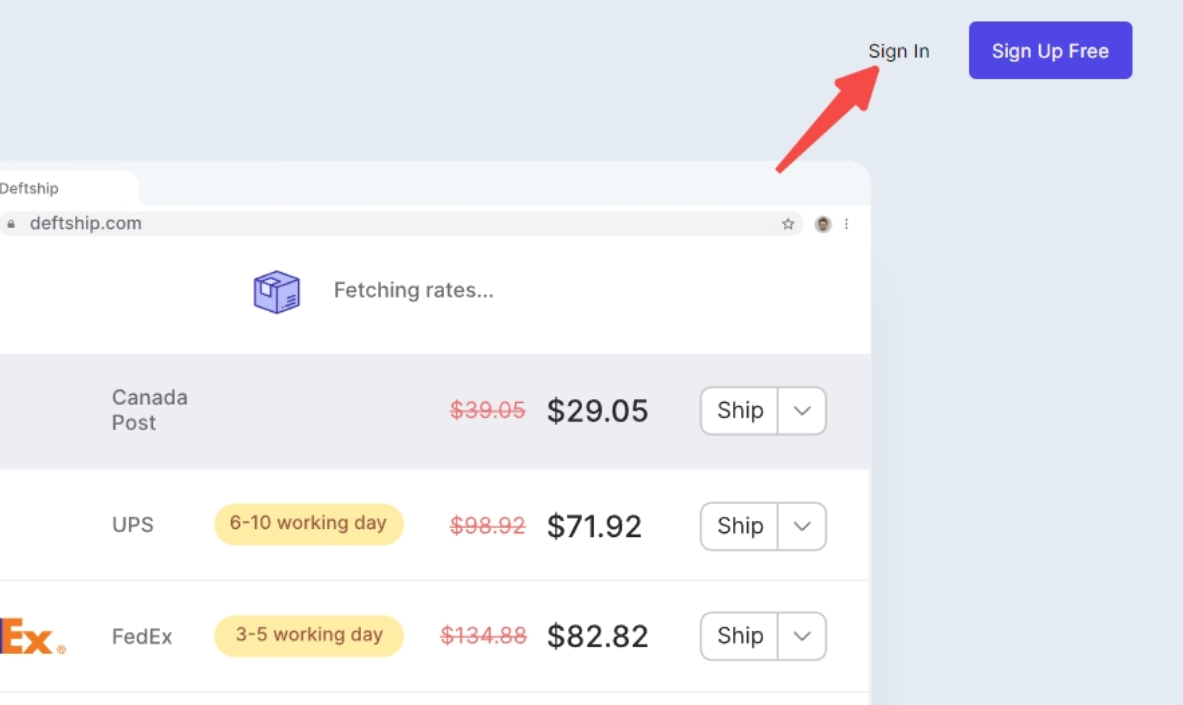
Task: Open the browser three-dot menu
Action: click(847, 224)
